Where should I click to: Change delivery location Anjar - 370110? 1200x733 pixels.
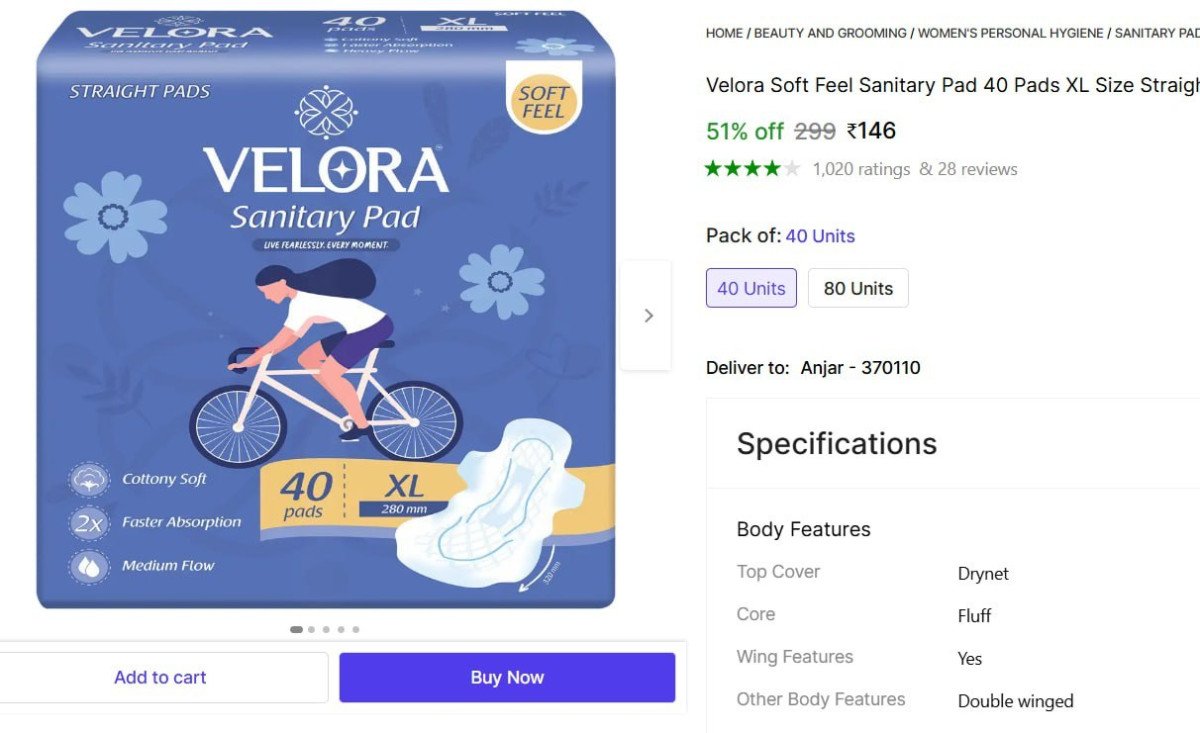click(860, 368)
